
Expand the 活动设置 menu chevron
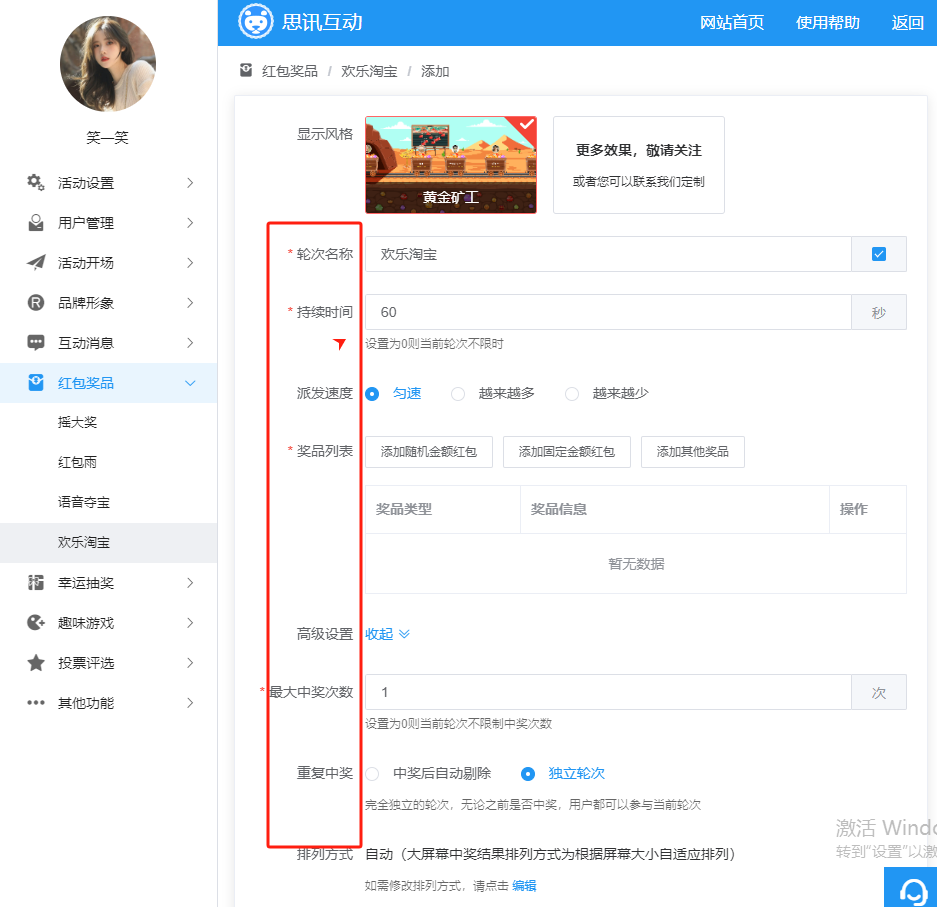190,183
